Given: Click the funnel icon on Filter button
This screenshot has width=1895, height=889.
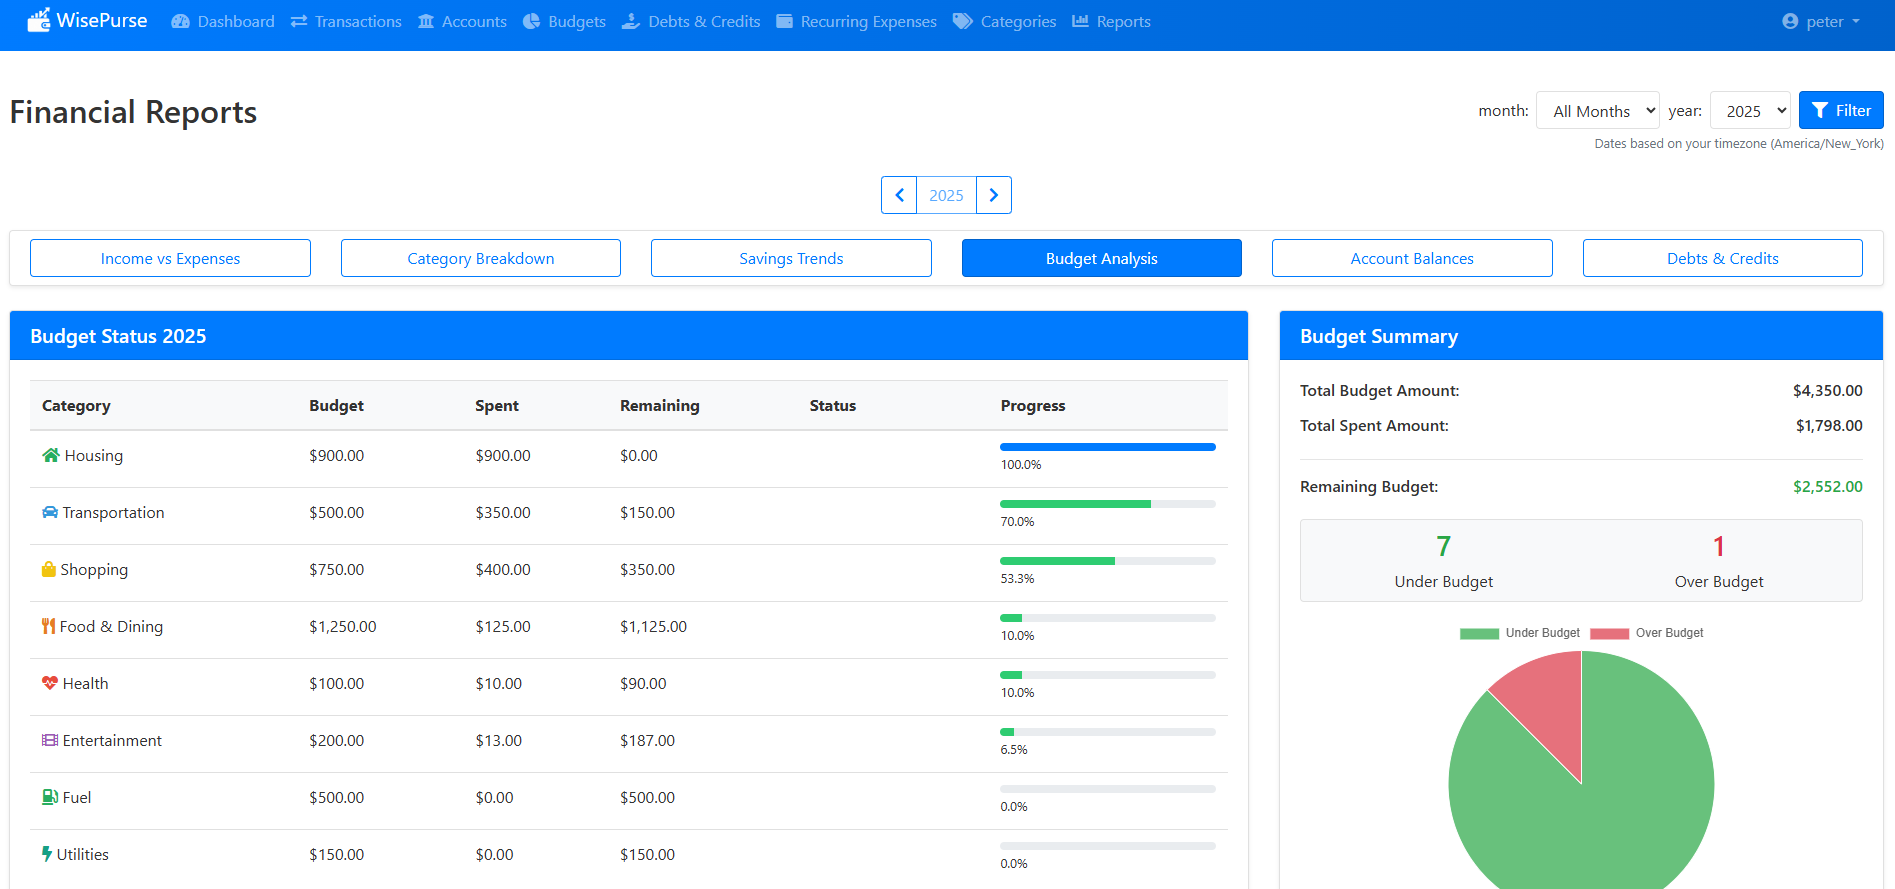Looking at the screenshot, I should (1820, 111).
